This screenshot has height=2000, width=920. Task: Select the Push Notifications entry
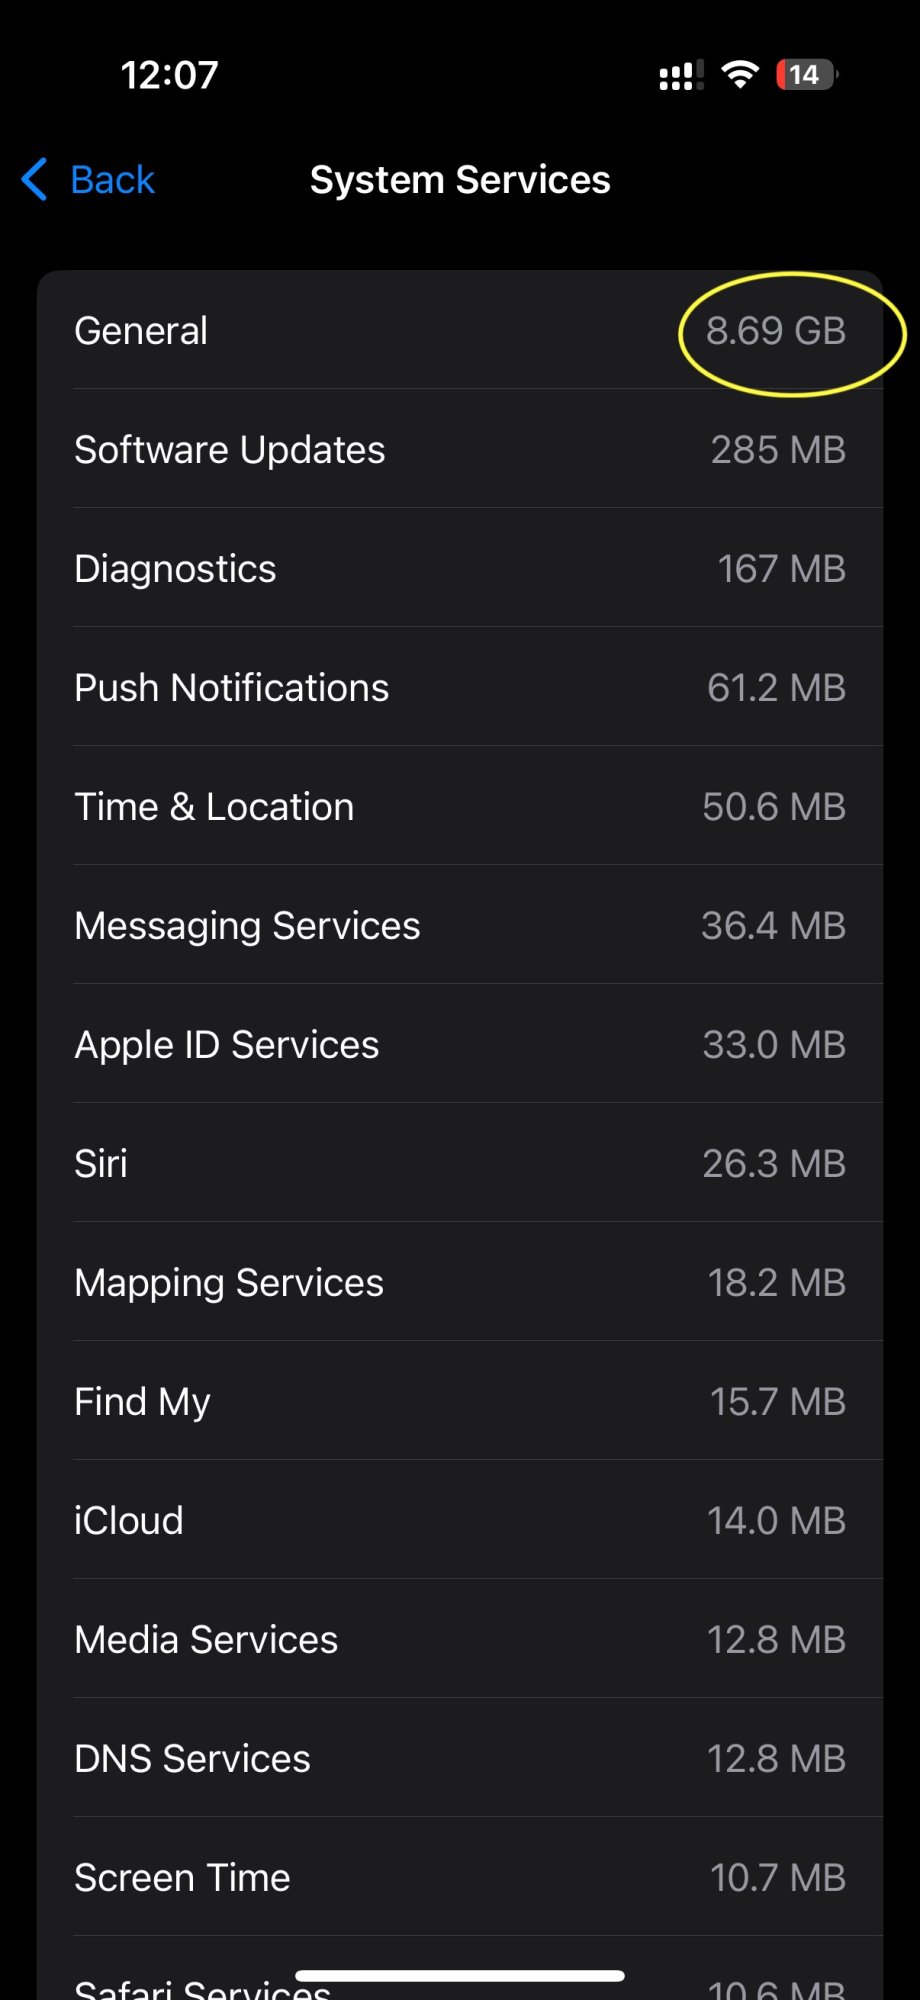pyautogui.click(x=460, y=688)
